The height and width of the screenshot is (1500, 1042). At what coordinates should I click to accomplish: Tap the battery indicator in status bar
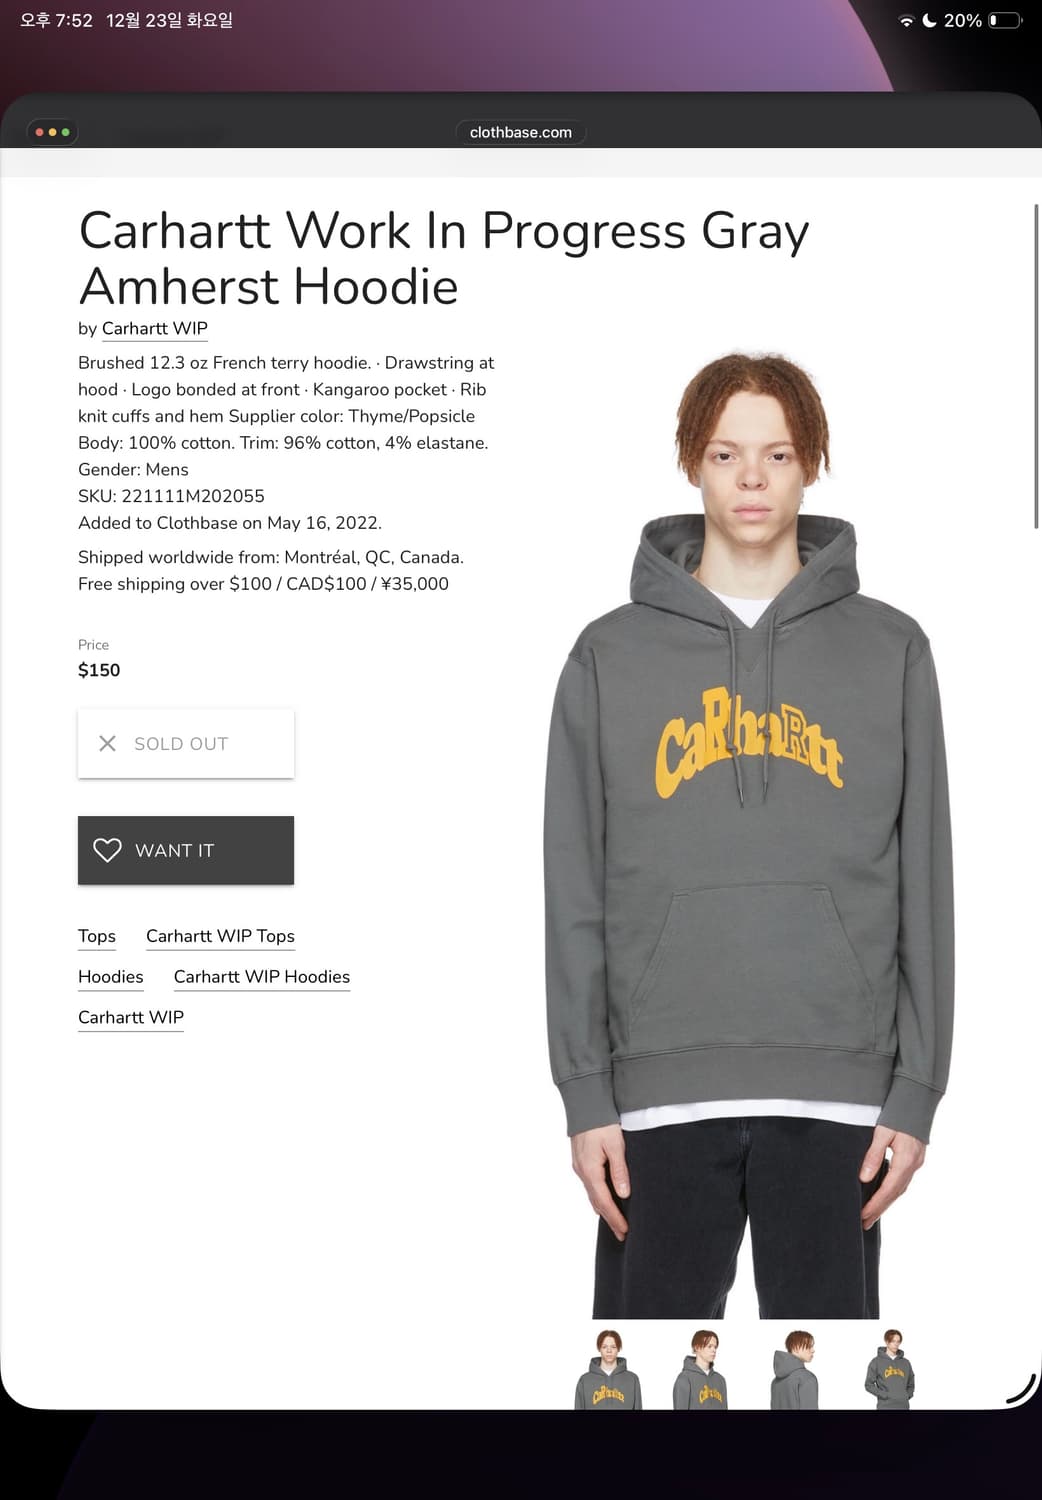click(x=1005, y=20)
